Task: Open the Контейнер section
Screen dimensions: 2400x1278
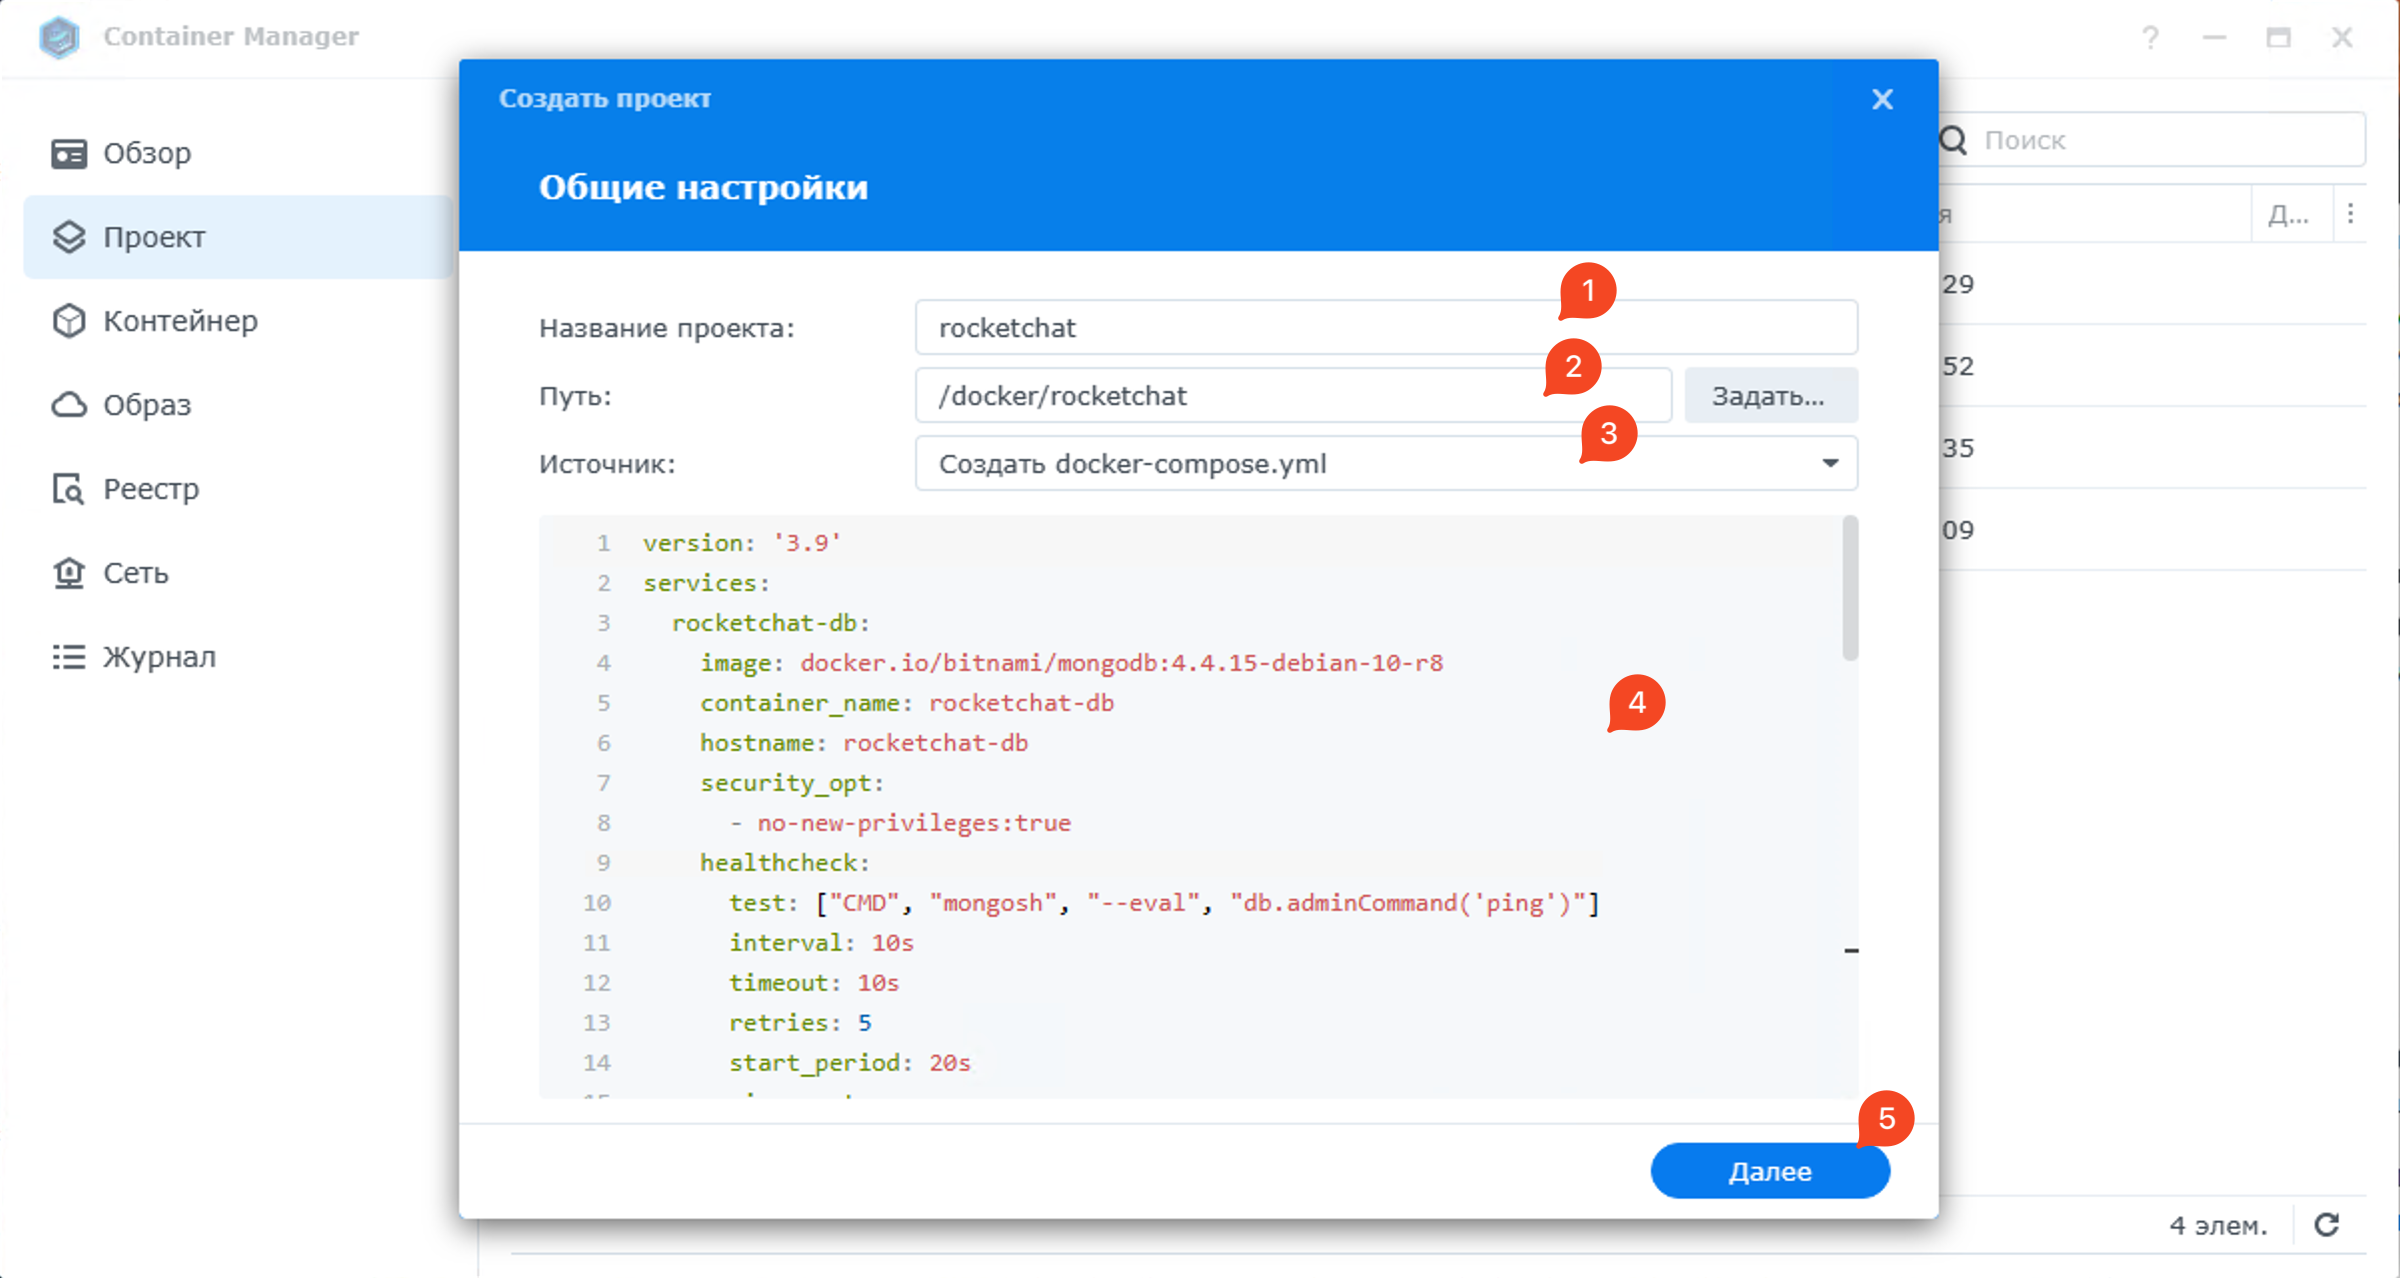Action: 238,321
